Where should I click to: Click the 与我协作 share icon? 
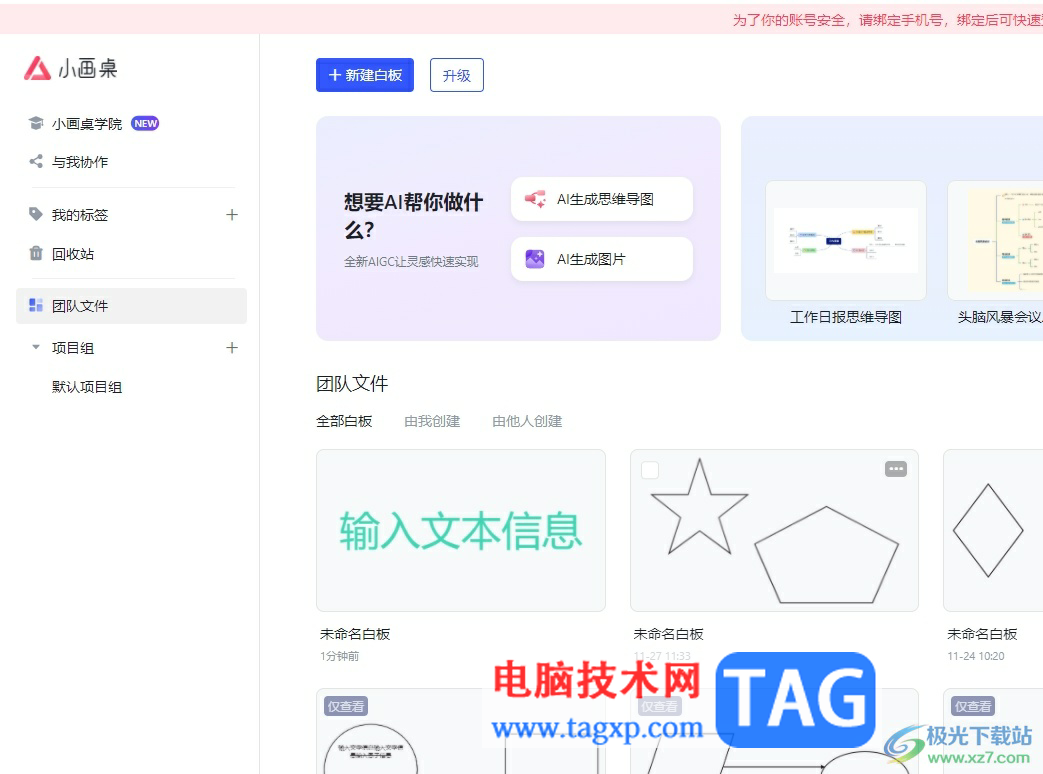tap(36, 162)
